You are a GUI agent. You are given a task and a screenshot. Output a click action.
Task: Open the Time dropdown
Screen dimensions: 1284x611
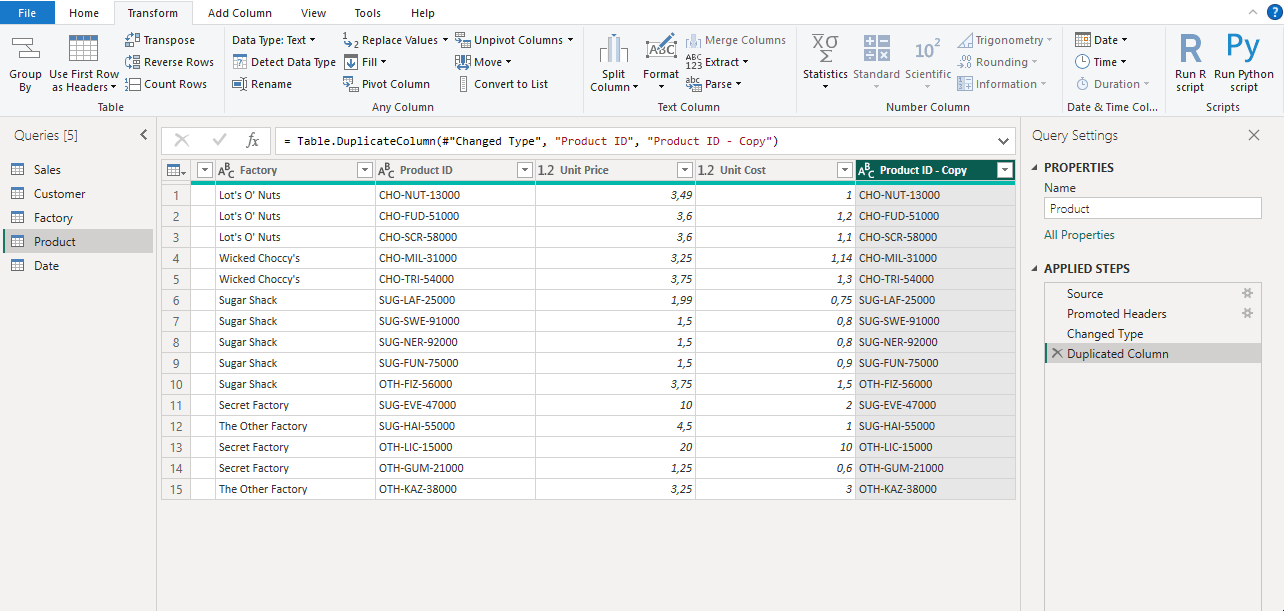tap(1101, 62)
